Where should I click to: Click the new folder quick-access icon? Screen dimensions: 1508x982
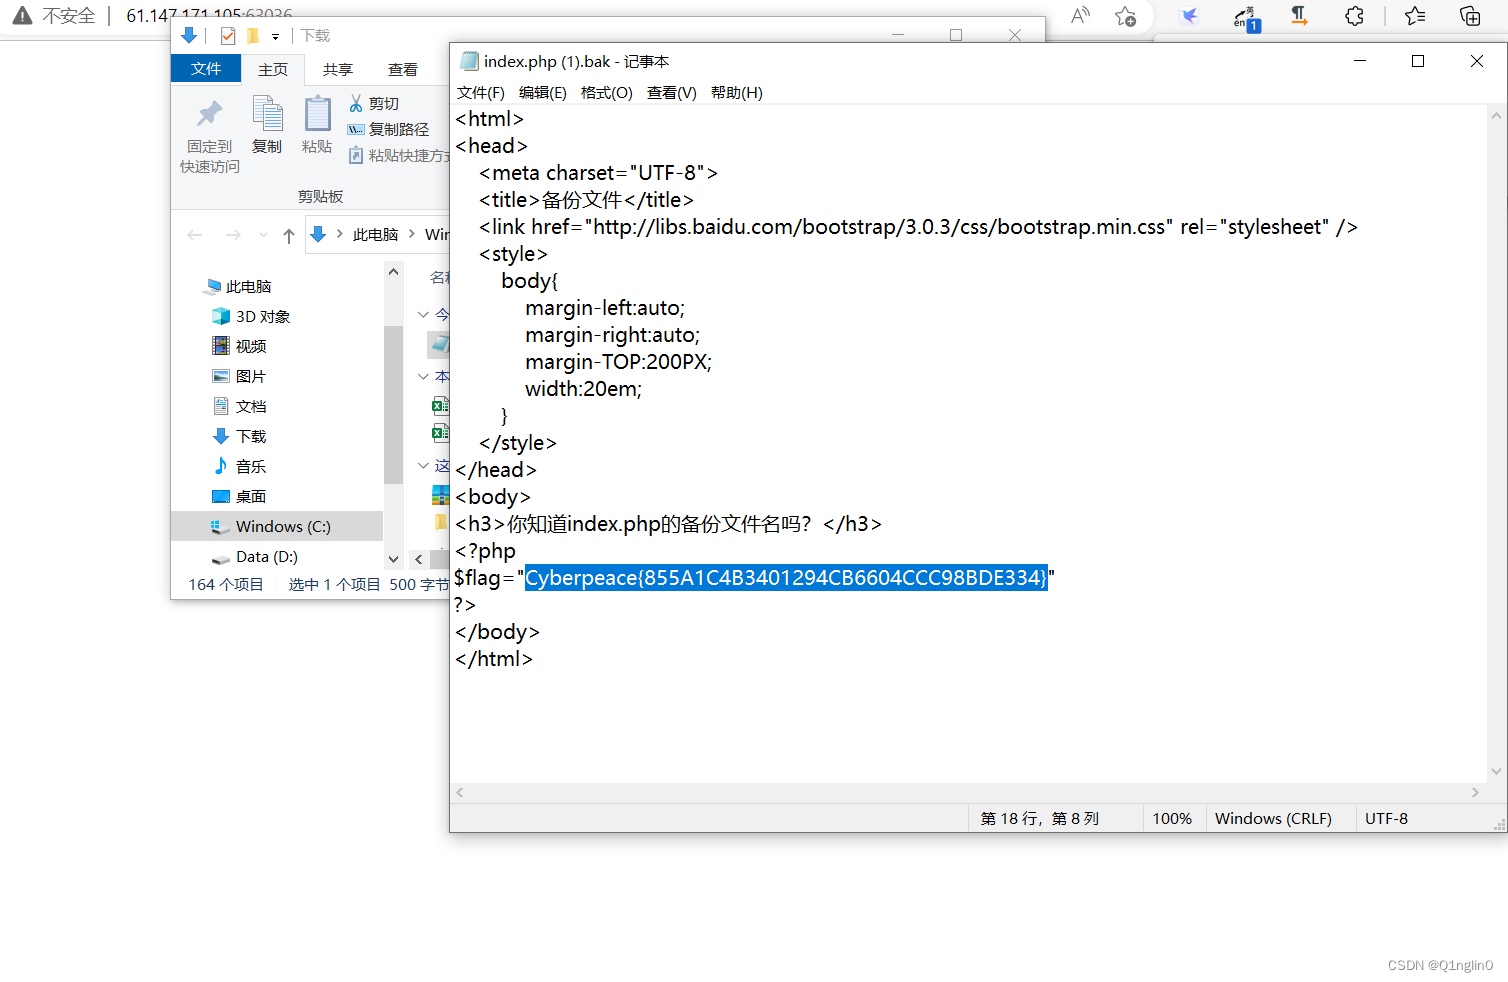[x=253, y=36]
